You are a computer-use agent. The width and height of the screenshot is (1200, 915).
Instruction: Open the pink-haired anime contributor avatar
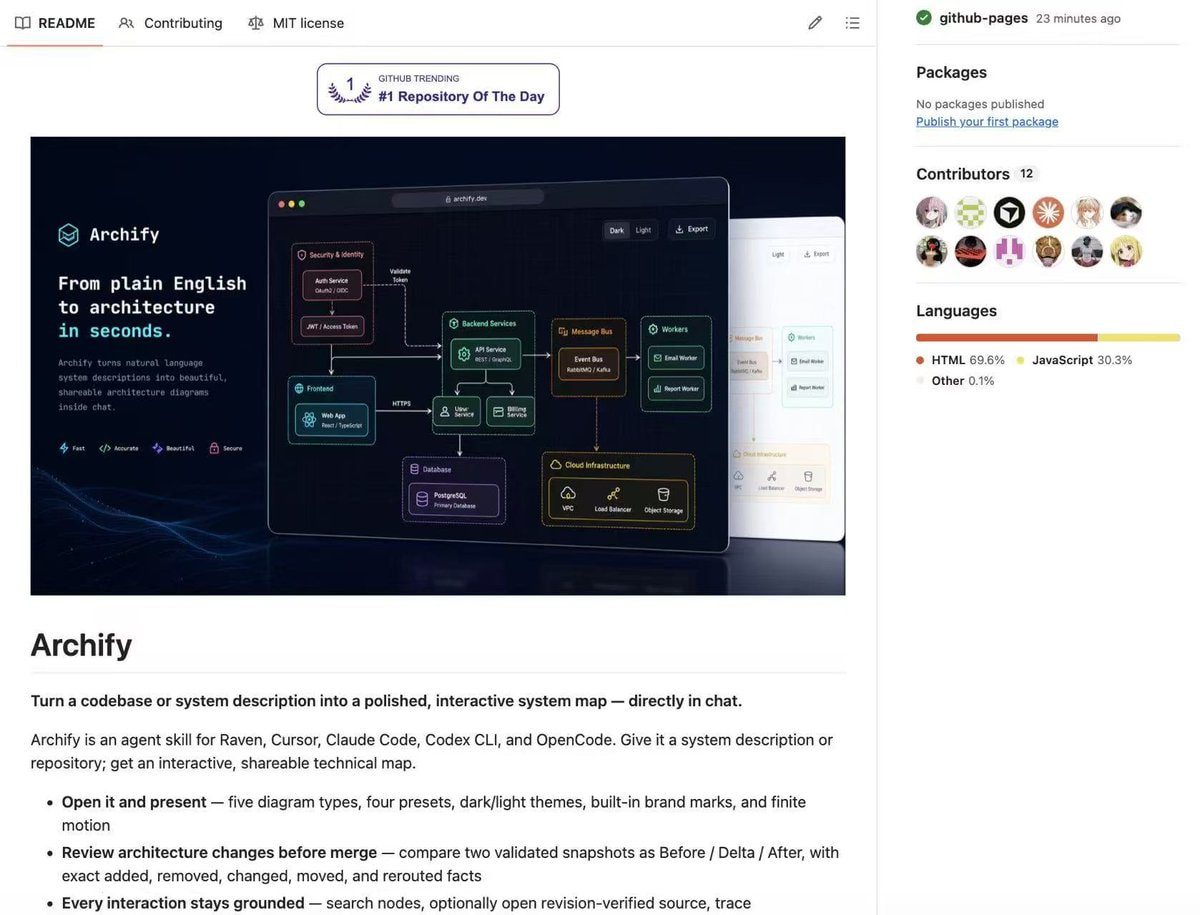tap(932, 212)
